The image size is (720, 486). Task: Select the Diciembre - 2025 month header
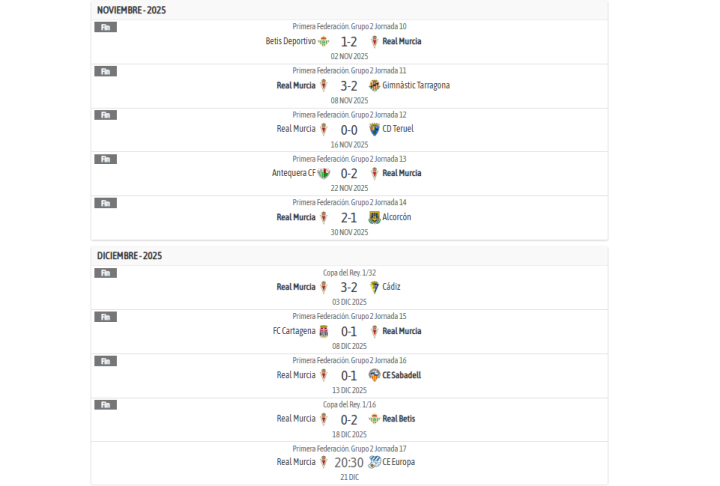[x=130, y=256]
